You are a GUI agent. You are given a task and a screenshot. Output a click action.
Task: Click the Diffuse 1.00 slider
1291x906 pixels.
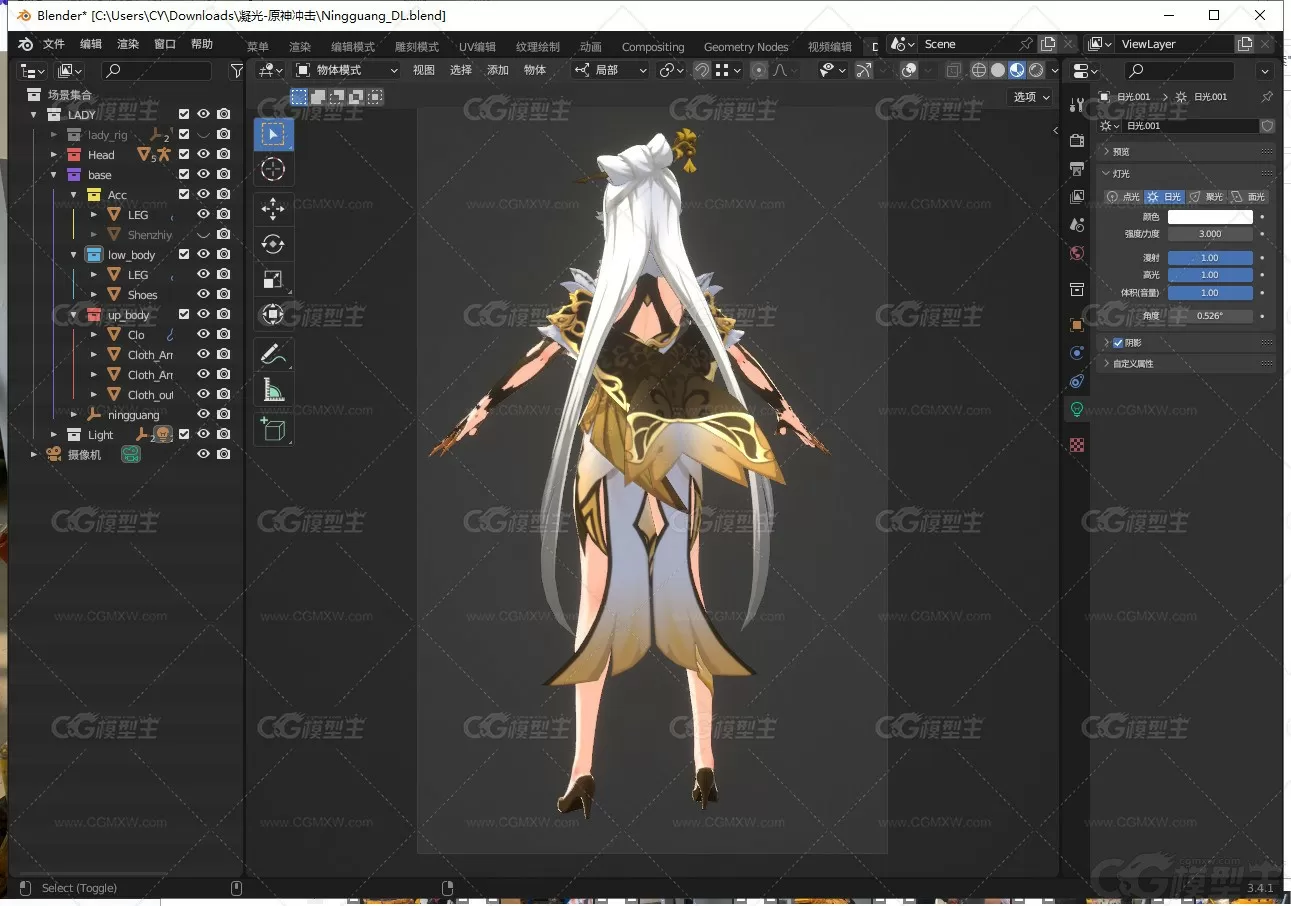coord(1210,258)
